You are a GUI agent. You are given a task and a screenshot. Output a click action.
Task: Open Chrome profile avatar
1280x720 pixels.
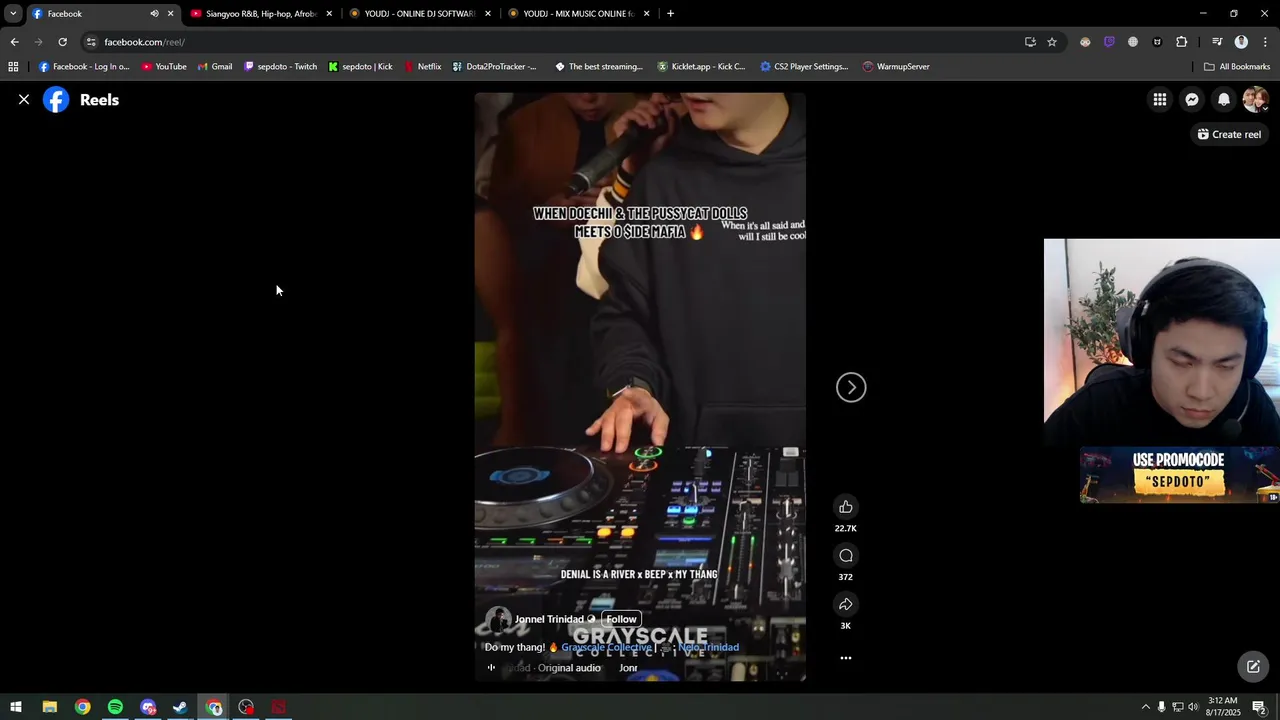point(1241,42)
